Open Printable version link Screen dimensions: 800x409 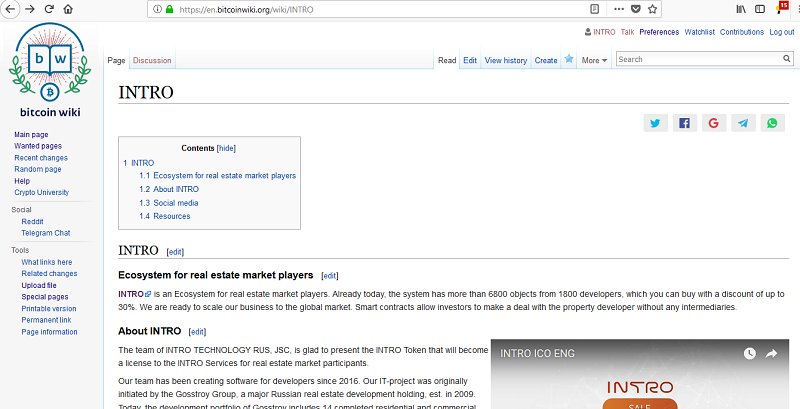(x=49, y=309)
